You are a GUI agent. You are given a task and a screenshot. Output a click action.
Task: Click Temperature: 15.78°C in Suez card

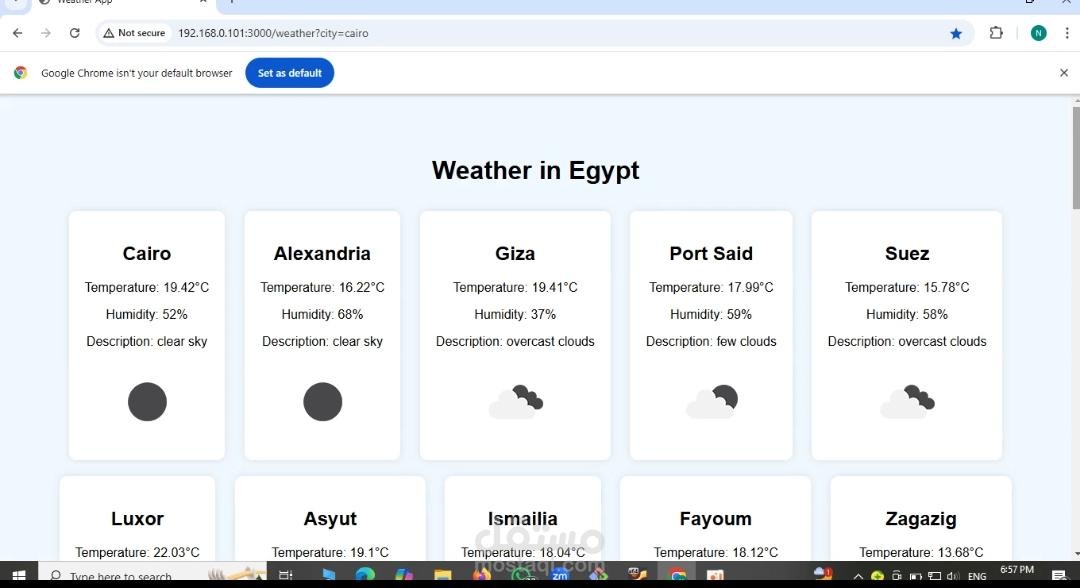point(907,287)
